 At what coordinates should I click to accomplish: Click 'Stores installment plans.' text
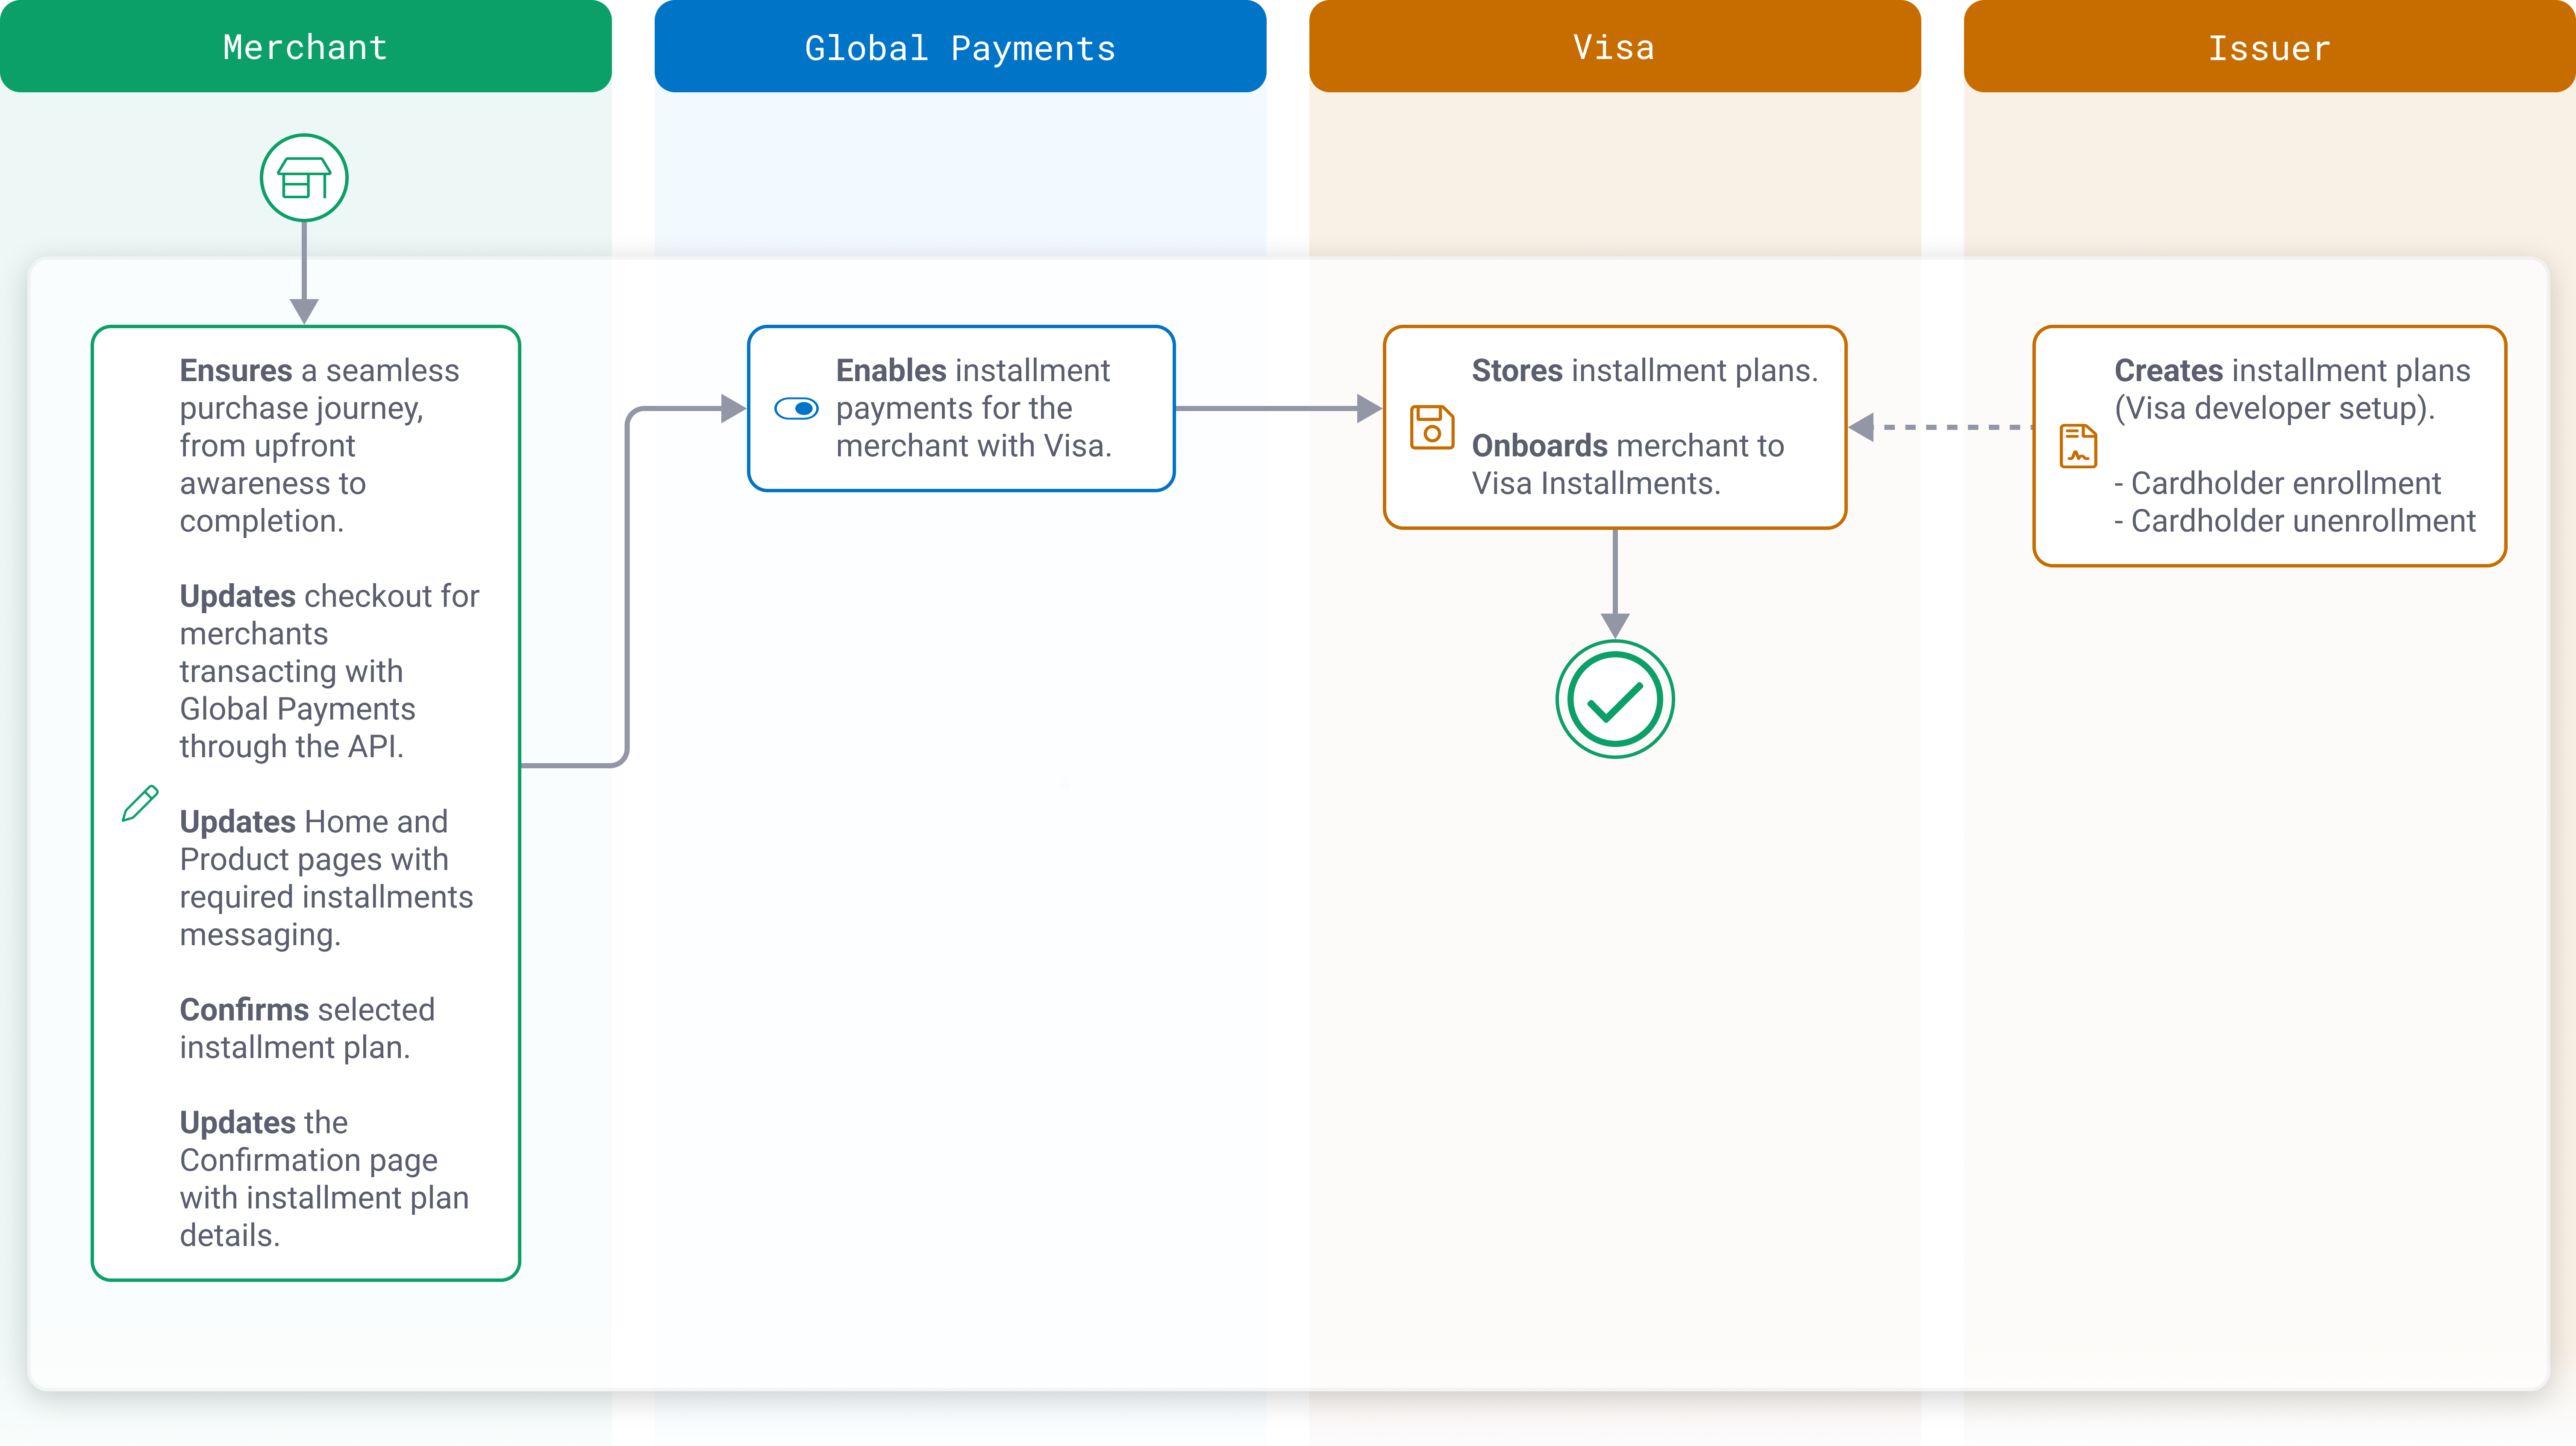[x=1645, y=371]
